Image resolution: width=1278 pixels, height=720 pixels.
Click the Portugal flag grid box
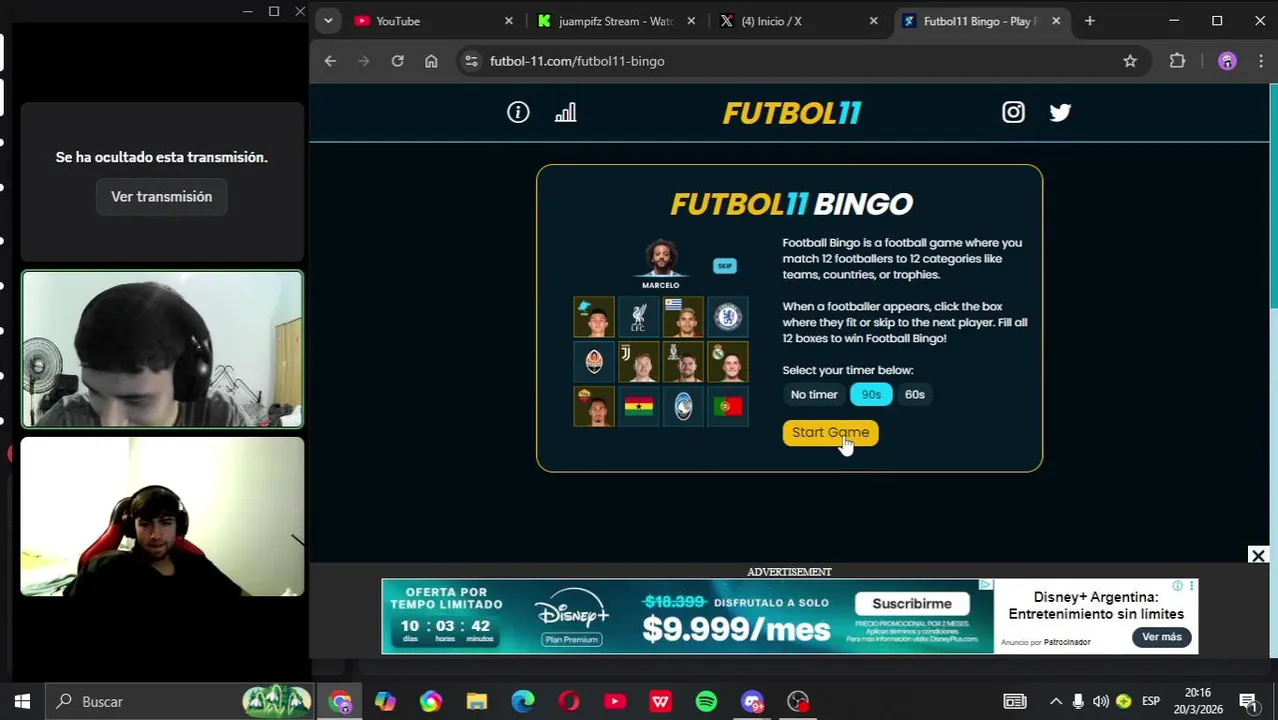tap(728, 407)
